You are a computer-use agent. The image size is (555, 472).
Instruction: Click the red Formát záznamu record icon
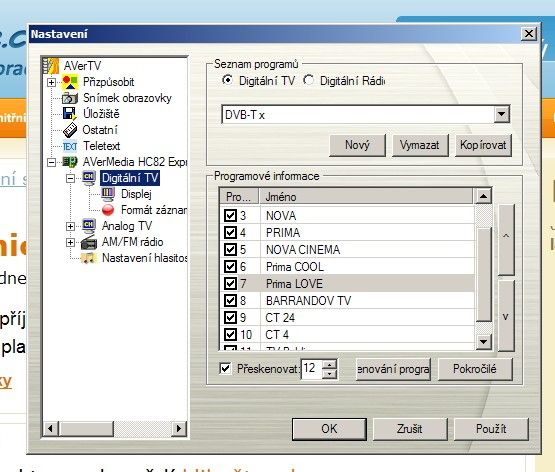click(x=108, y=210)
